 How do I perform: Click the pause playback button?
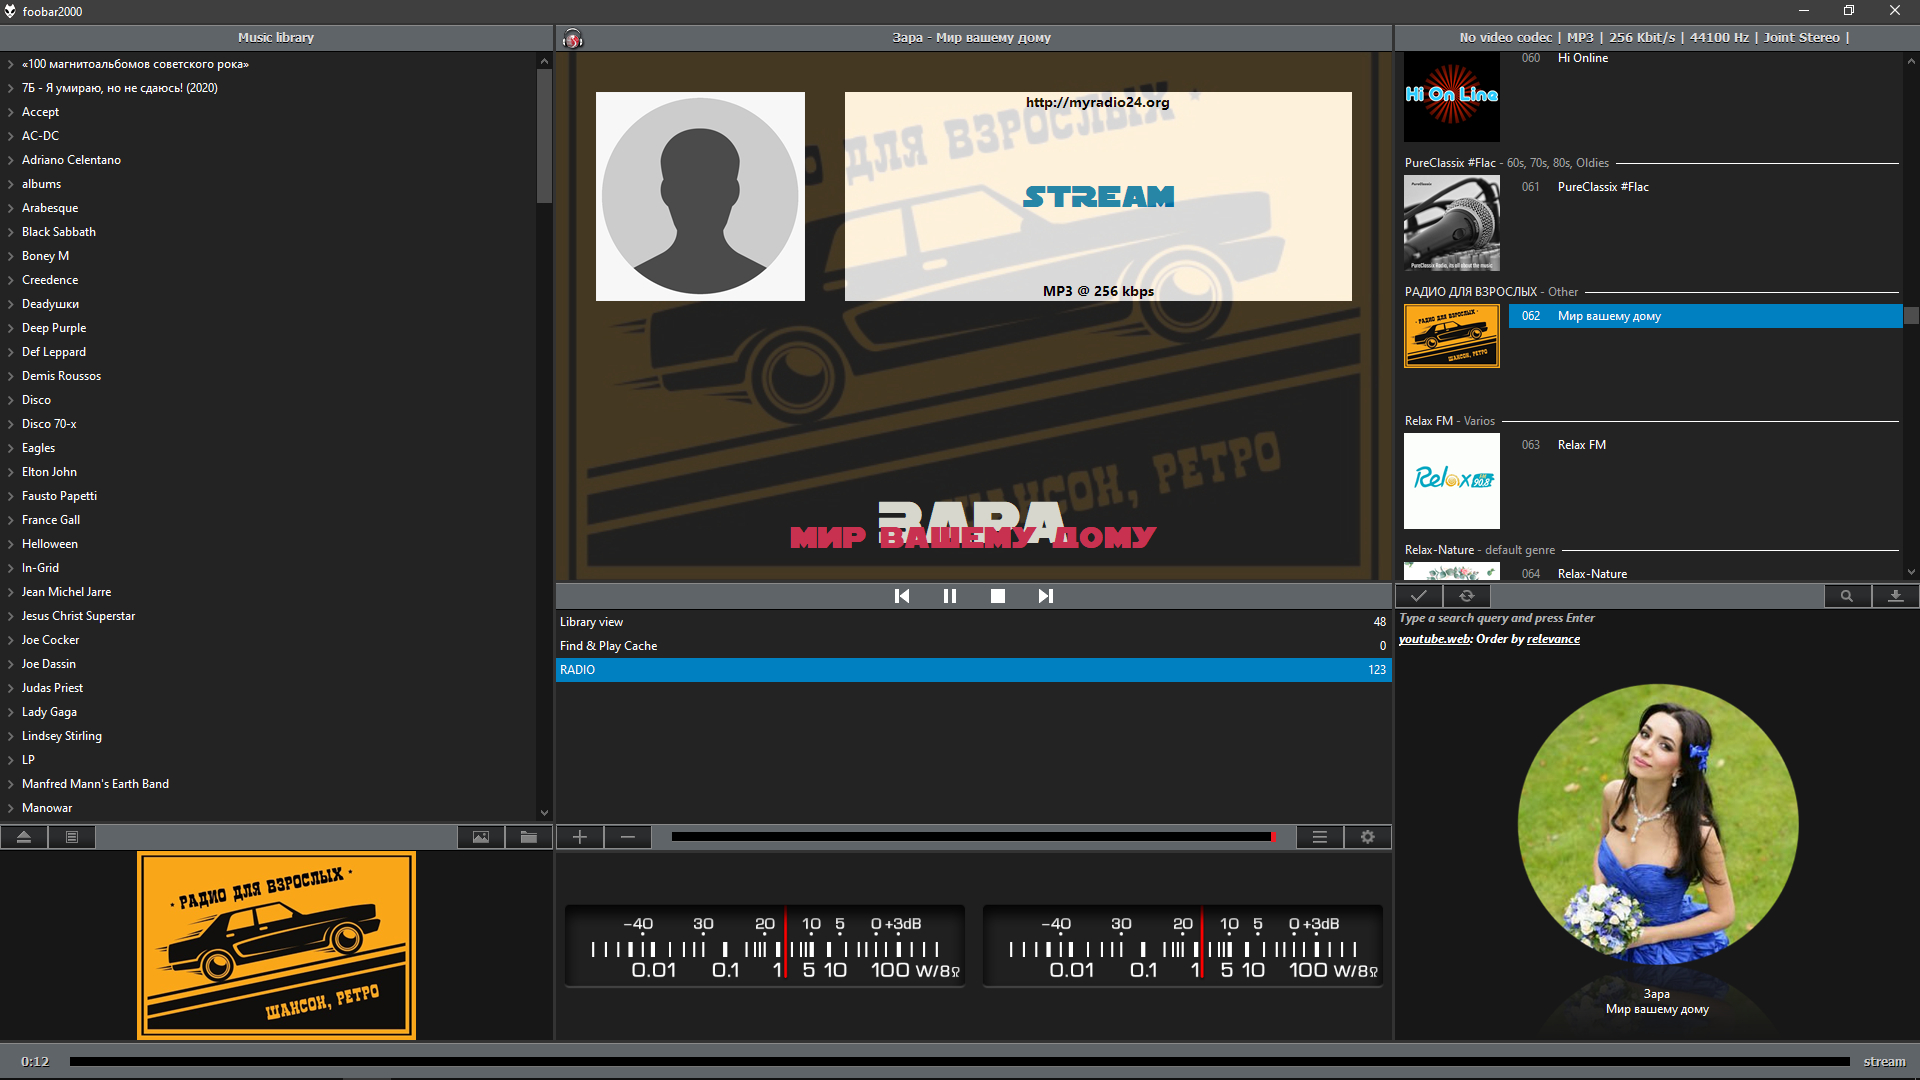coord(949,596)
